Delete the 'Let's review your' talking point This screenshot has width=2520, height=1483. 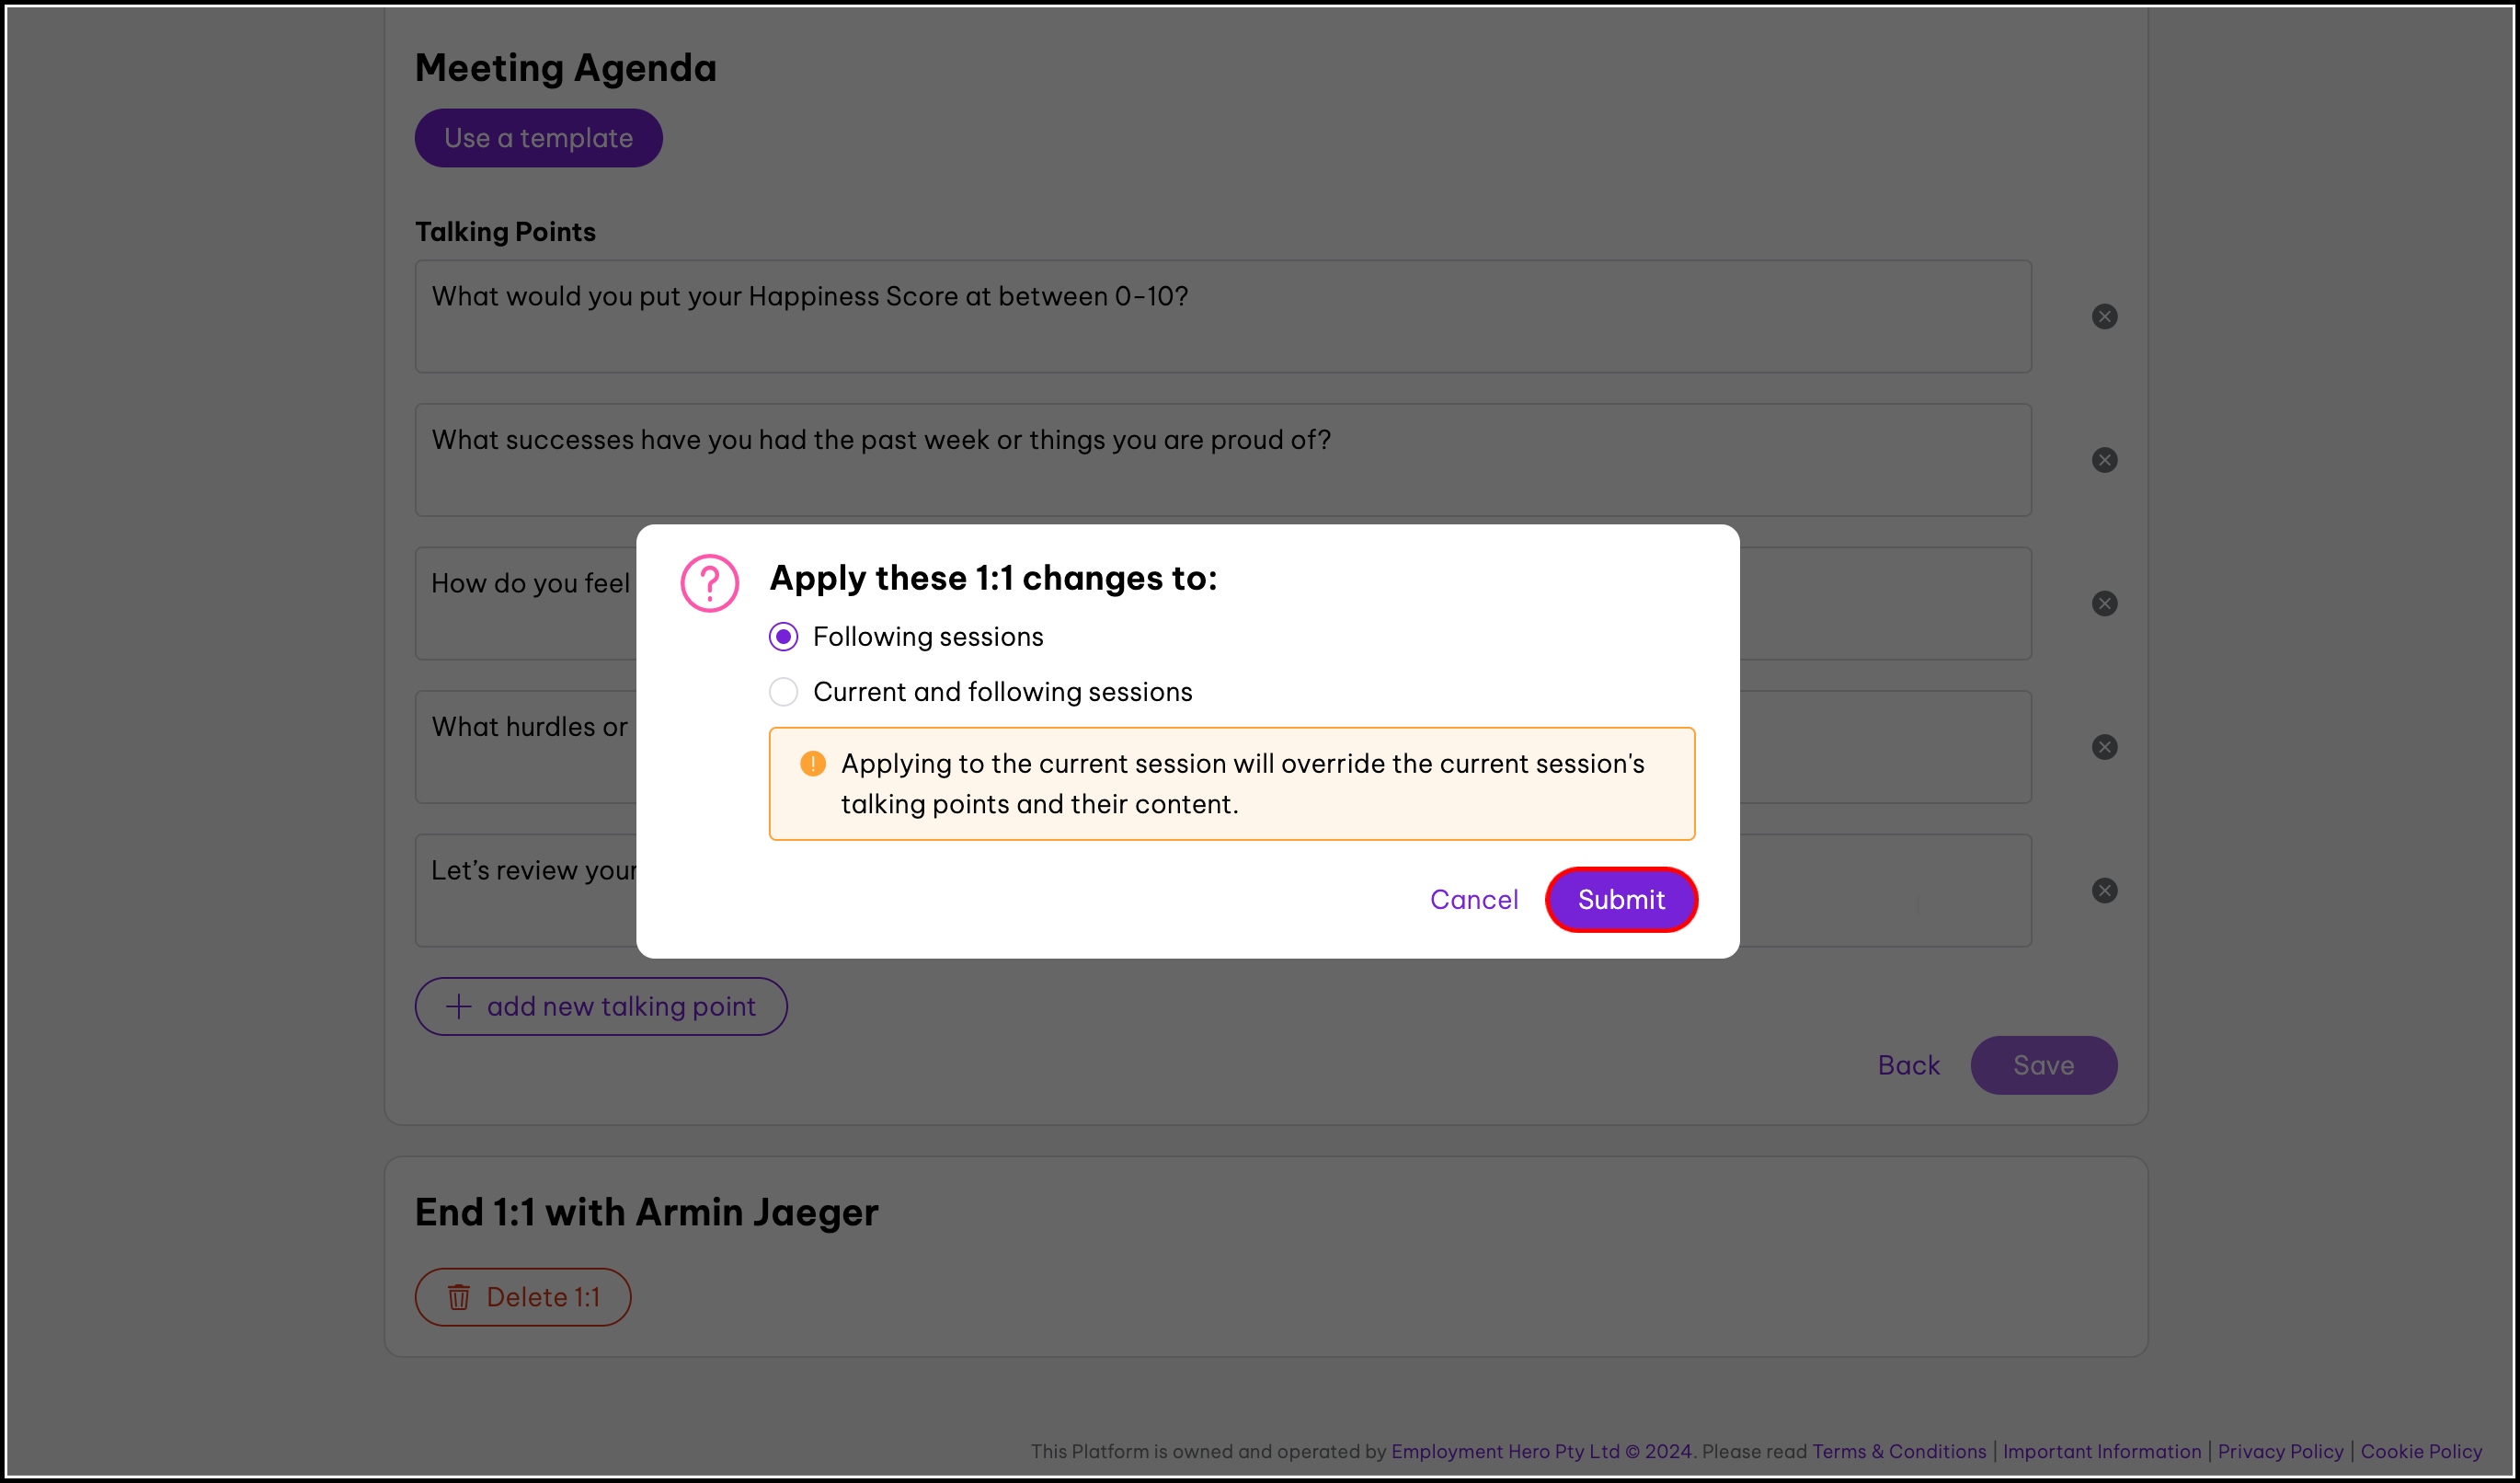[x=2104, y=890]
